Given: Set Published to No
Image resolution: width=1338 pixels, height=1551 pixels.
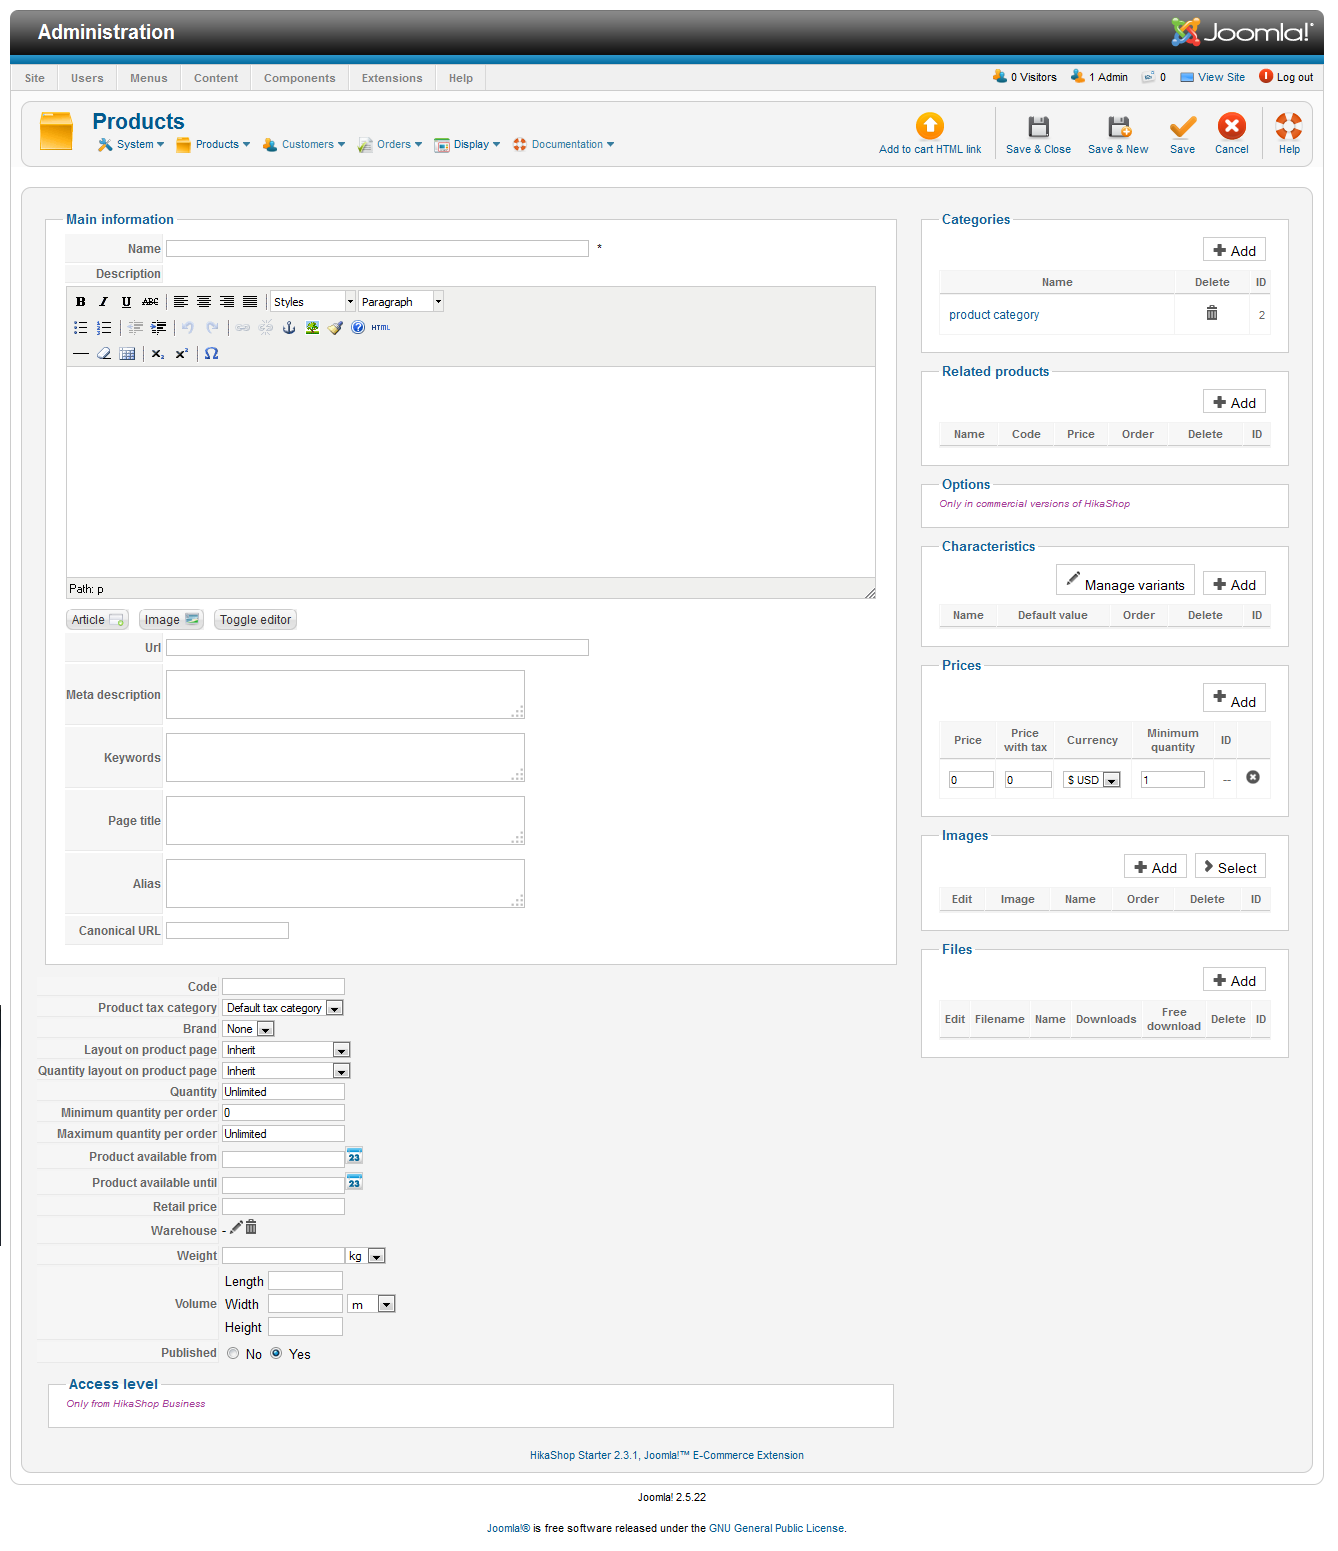Looking at the screenshot, I should point(233,1354).
